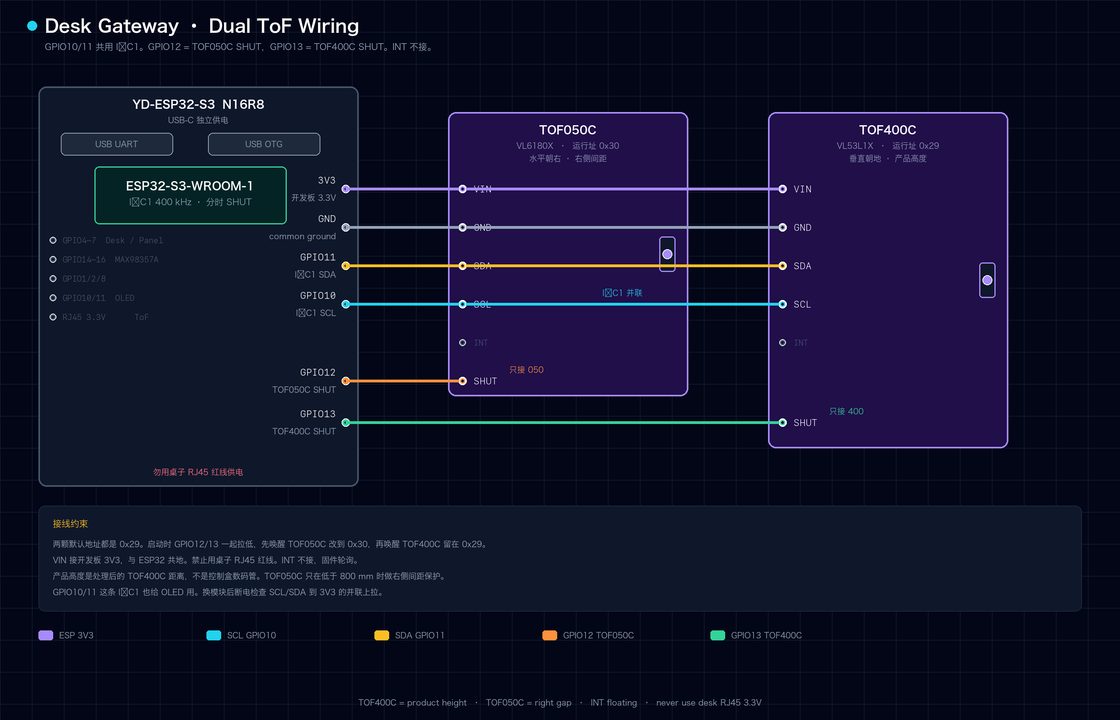Select the GPIO4-7 Desk / Panel item
Screen dimensions: 1120x720
(x=106, y=240)
